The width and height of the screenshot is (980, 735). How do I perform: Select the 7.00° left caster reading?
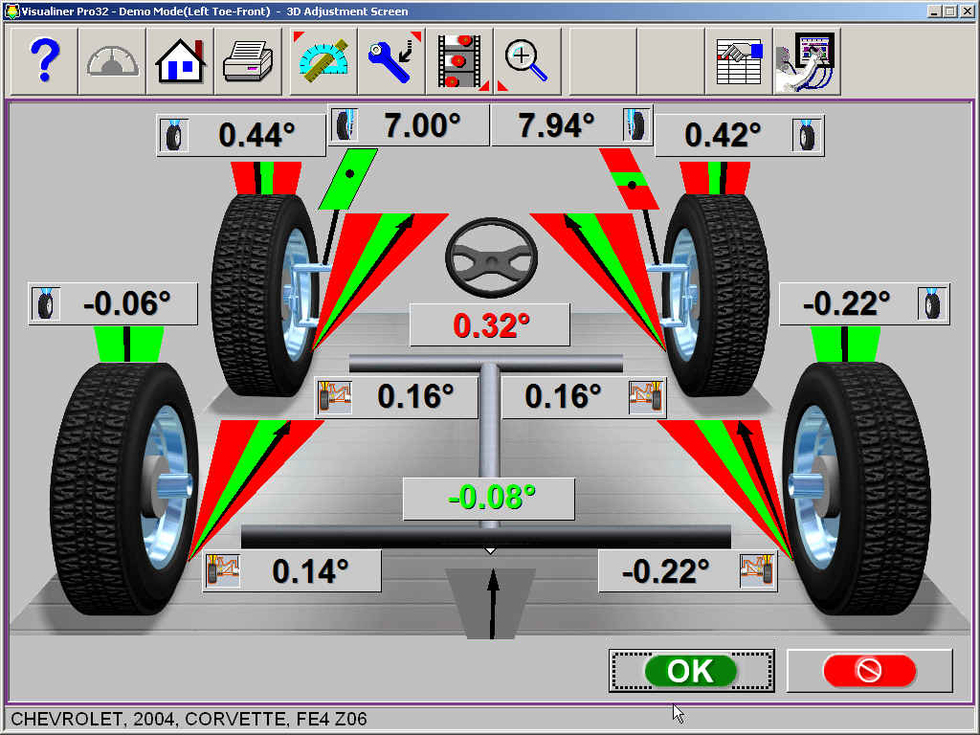click(421, 126)
